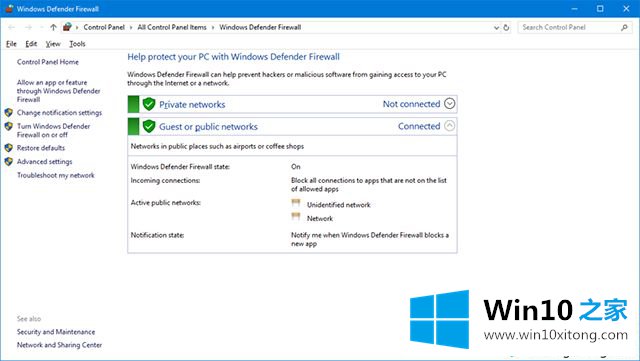This screenshot has width=640, height=361.
Task: Open Network and Sharing Center
Action: 59,345
